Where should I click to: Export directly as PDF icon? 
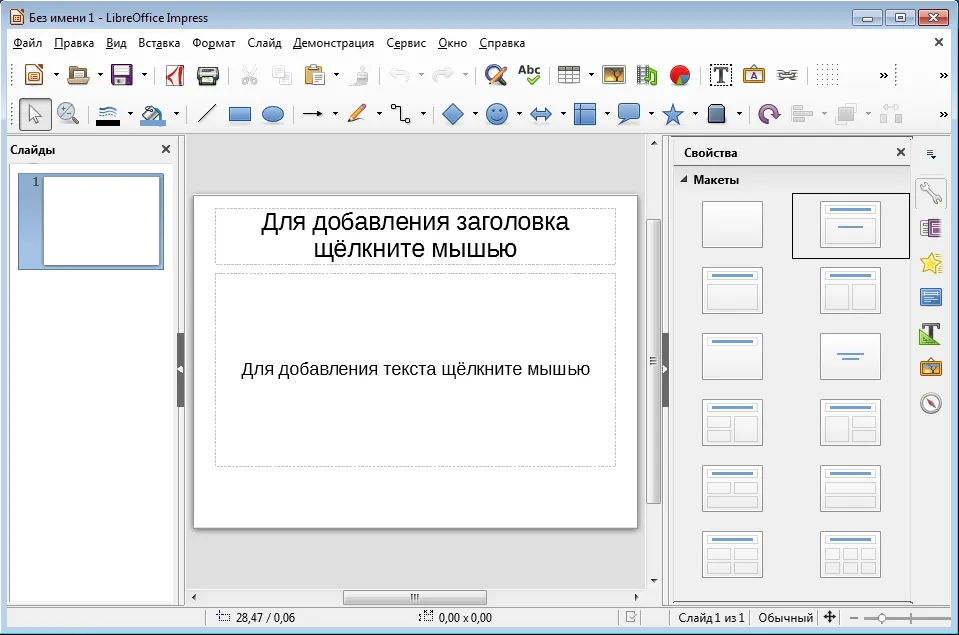click(x=175, y=75)
